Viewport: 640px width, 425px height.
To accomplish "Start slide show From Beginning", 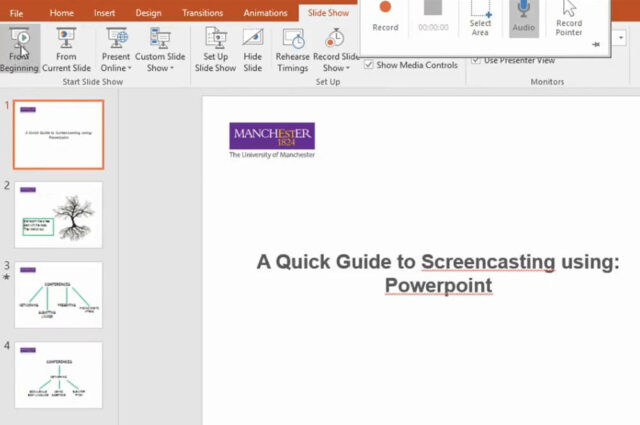I will 20,50.
